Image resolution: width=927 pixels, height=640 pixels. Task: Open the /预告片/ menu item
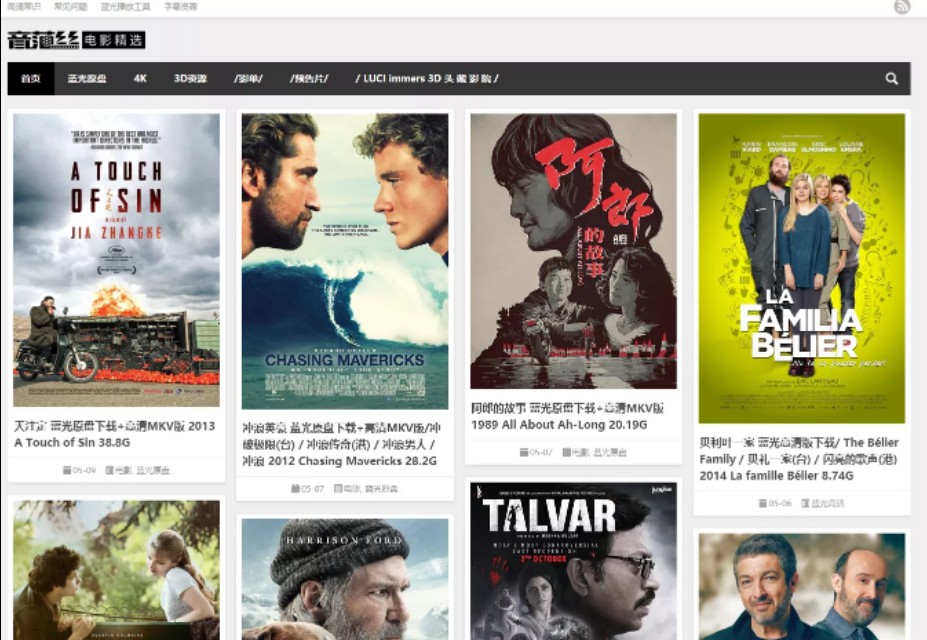point(309,79)
